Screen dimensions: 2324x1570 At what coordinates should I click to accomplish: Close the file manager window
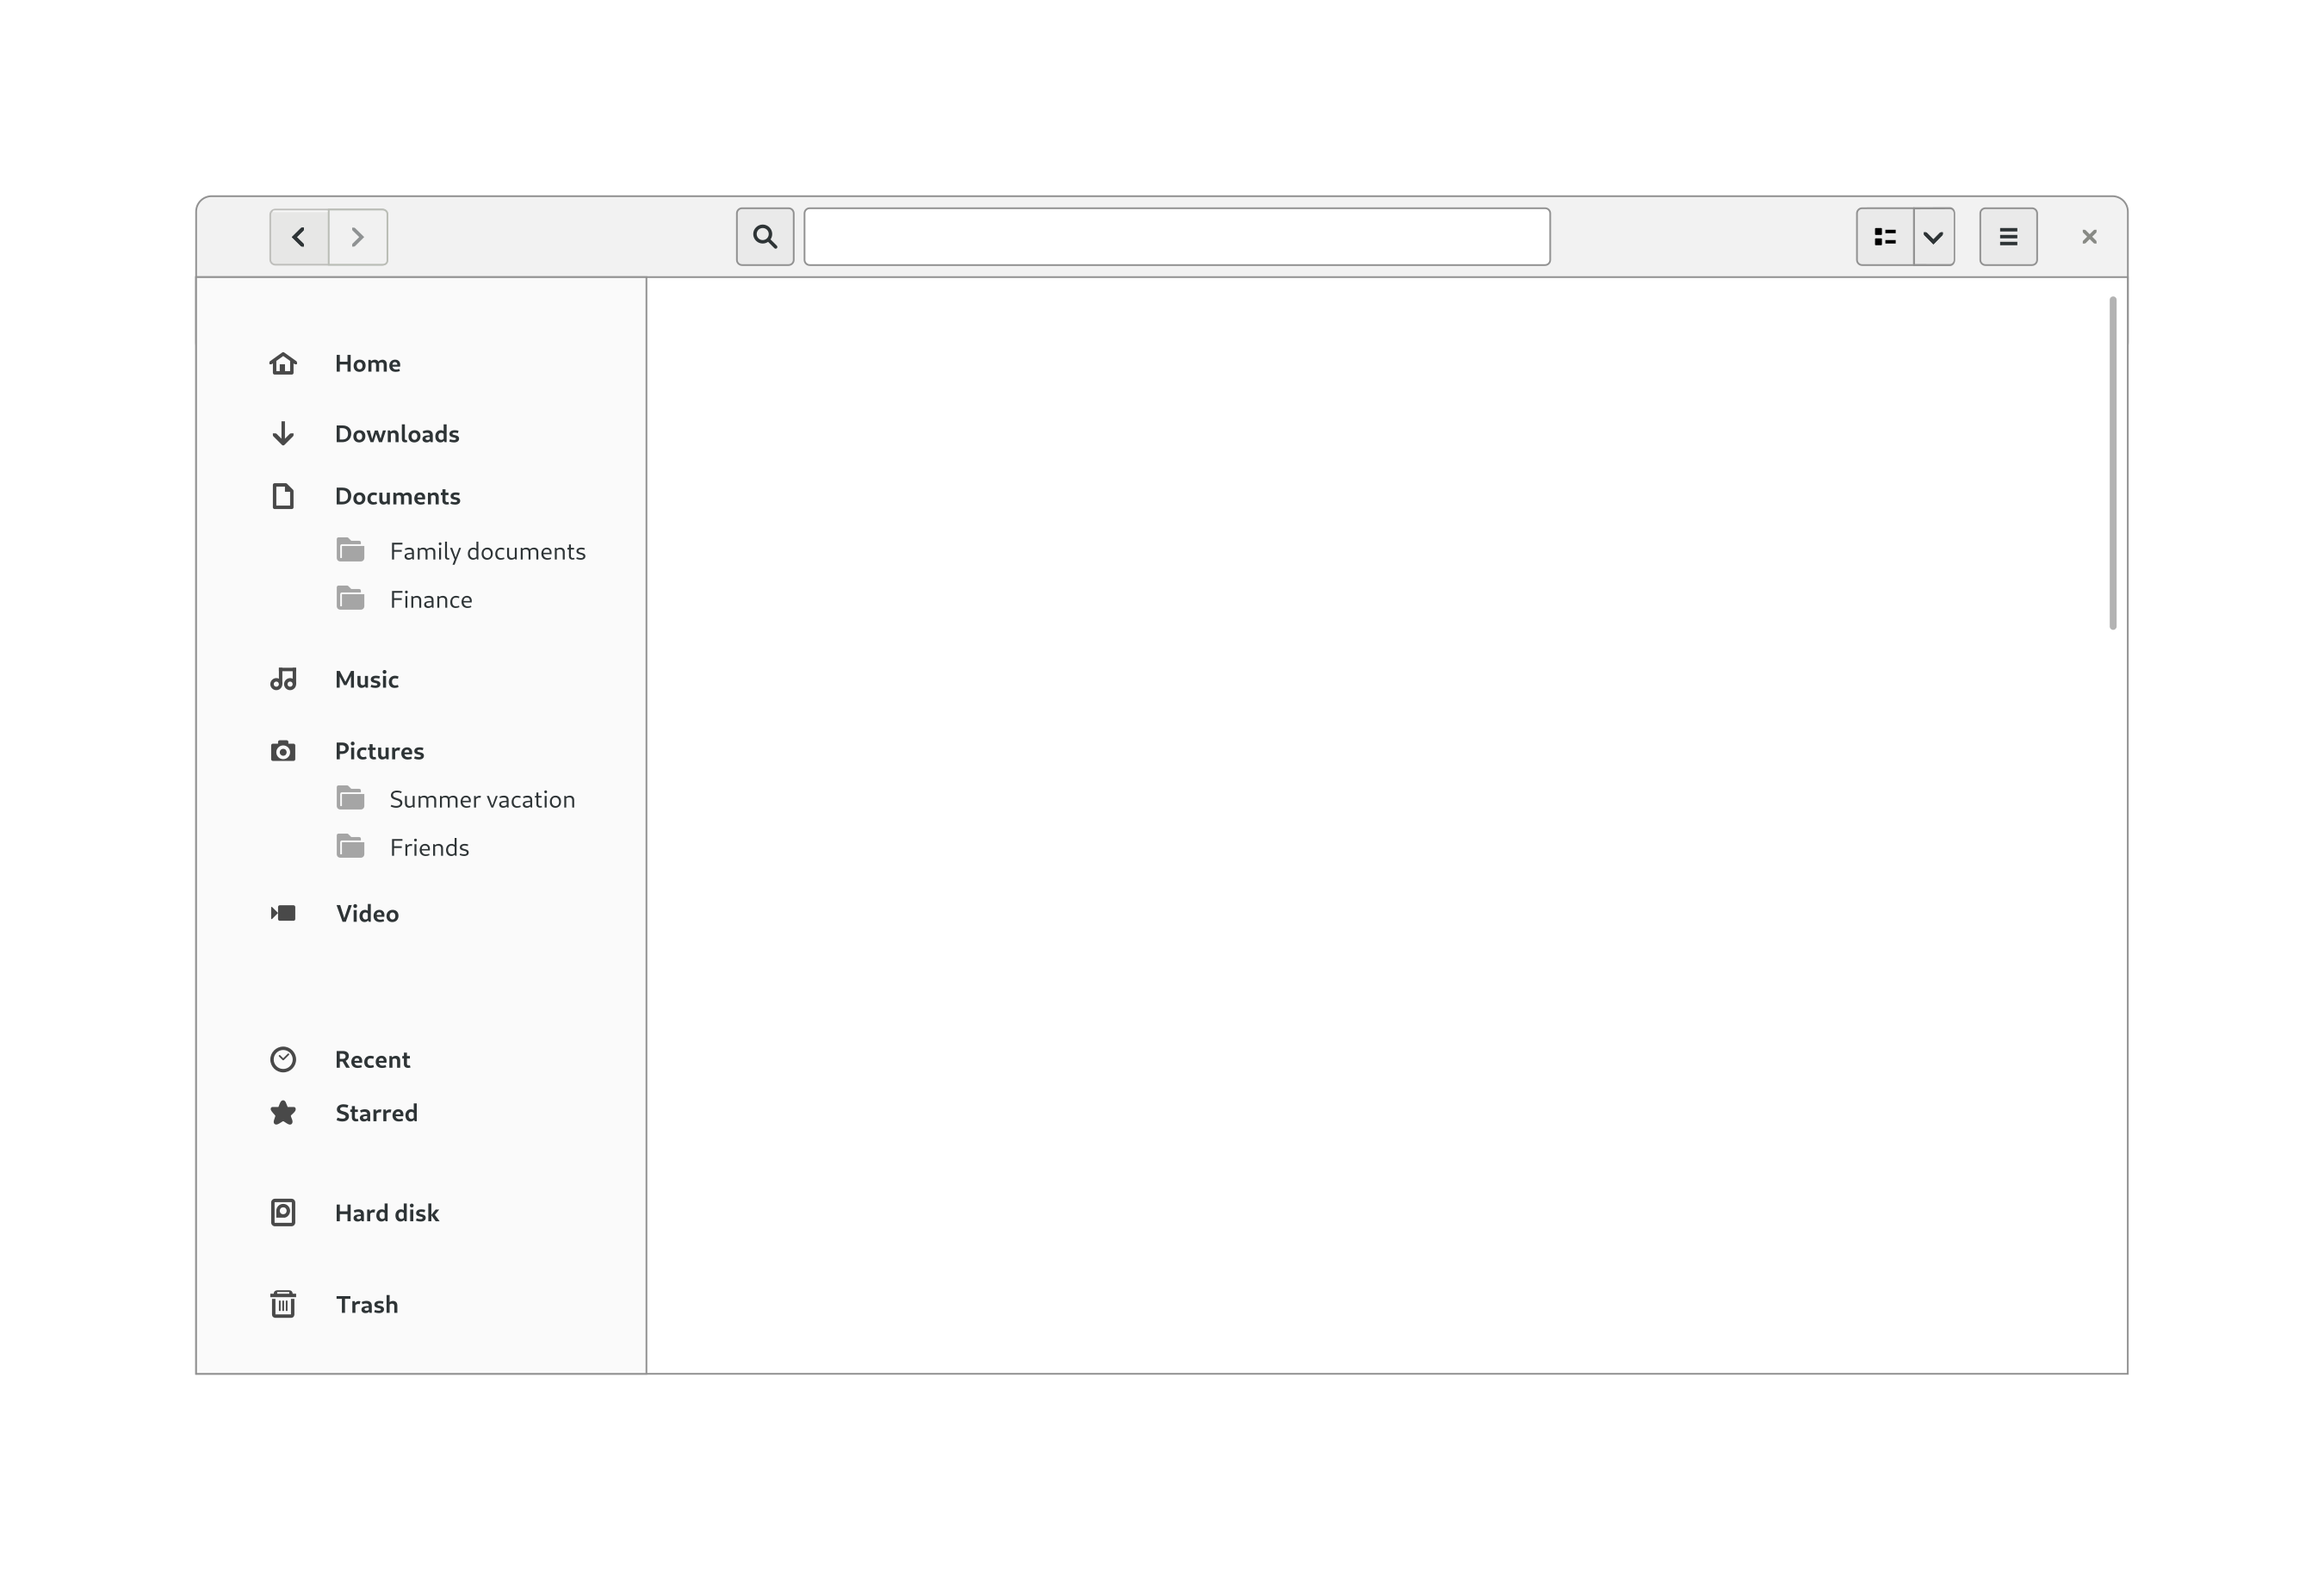click(2089, 237)
